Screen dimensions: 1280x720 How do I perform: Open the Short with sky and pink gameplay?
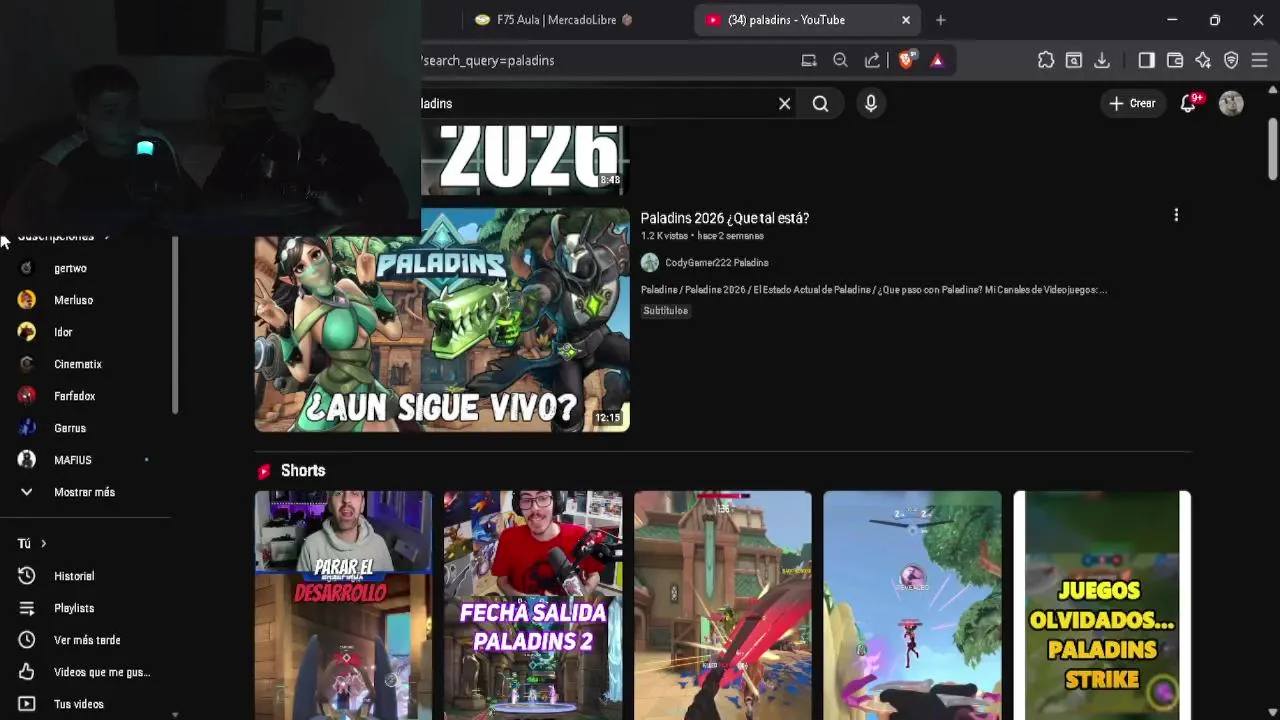(x=912, y=605)
